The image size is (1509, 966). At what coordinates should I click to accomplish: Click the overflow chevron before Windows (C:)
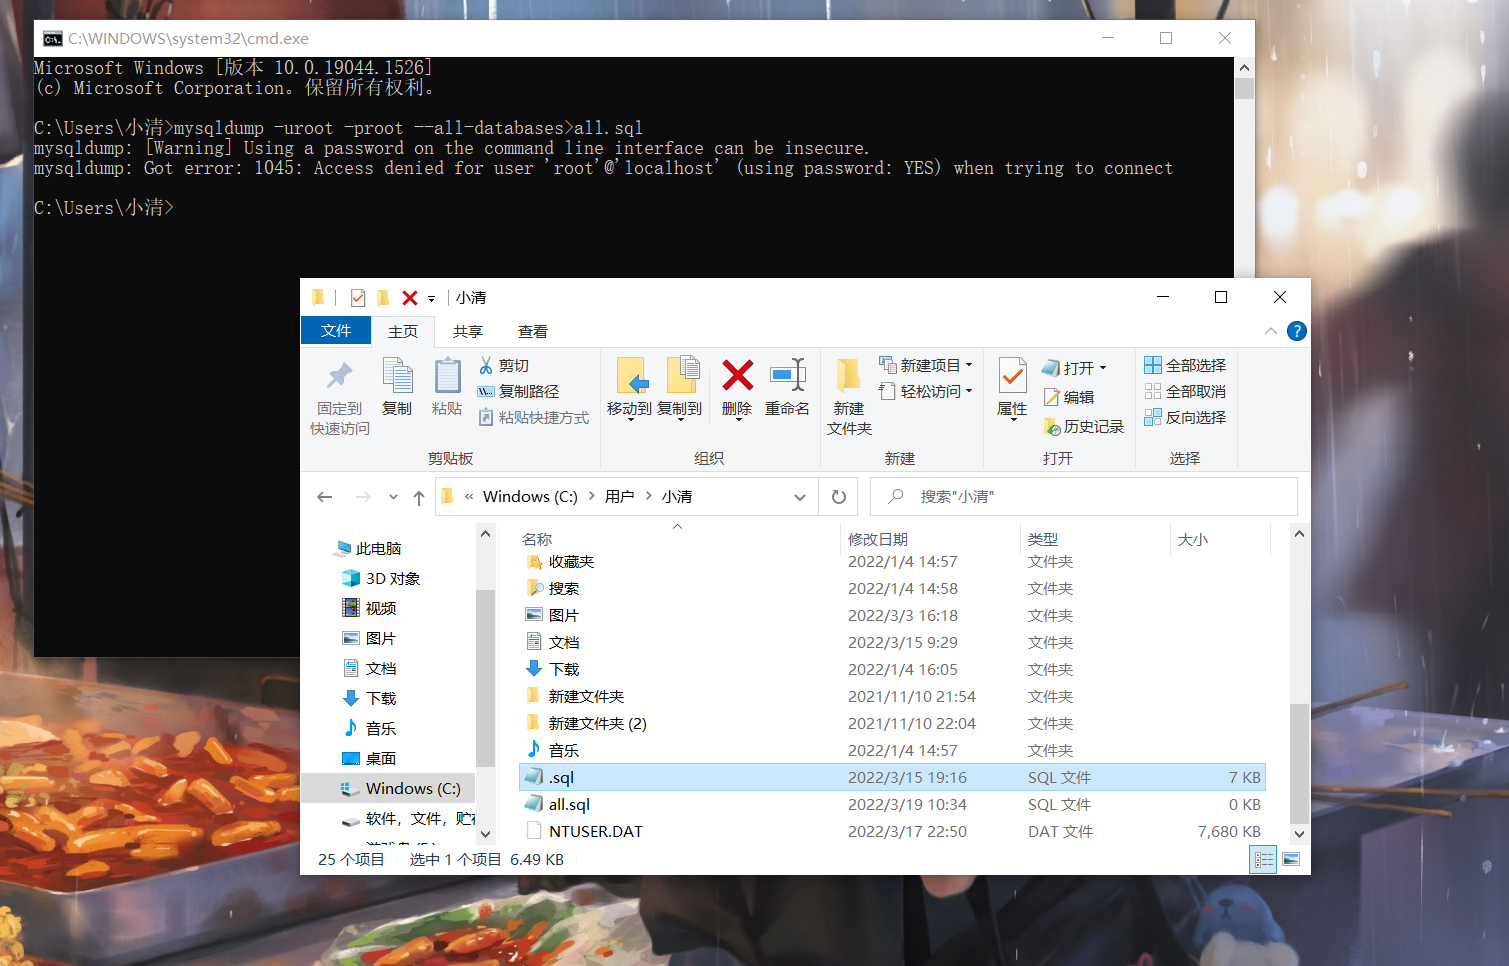[469, 497]
